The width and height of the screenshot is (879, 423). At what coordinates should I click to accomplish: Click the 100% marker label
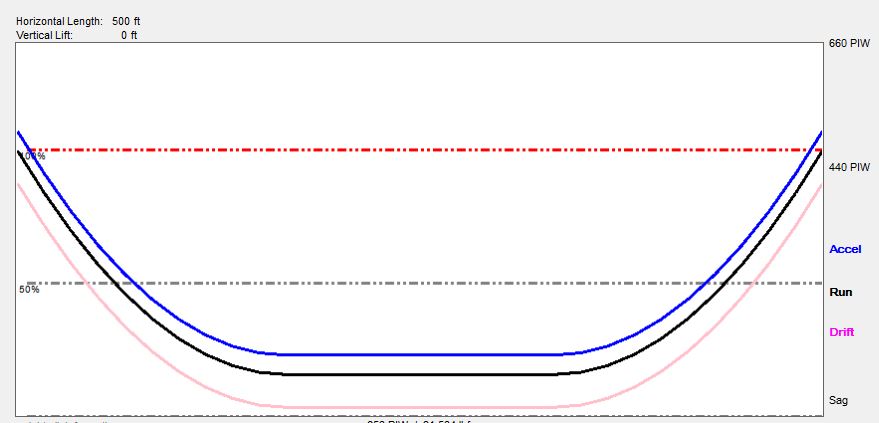33,157
